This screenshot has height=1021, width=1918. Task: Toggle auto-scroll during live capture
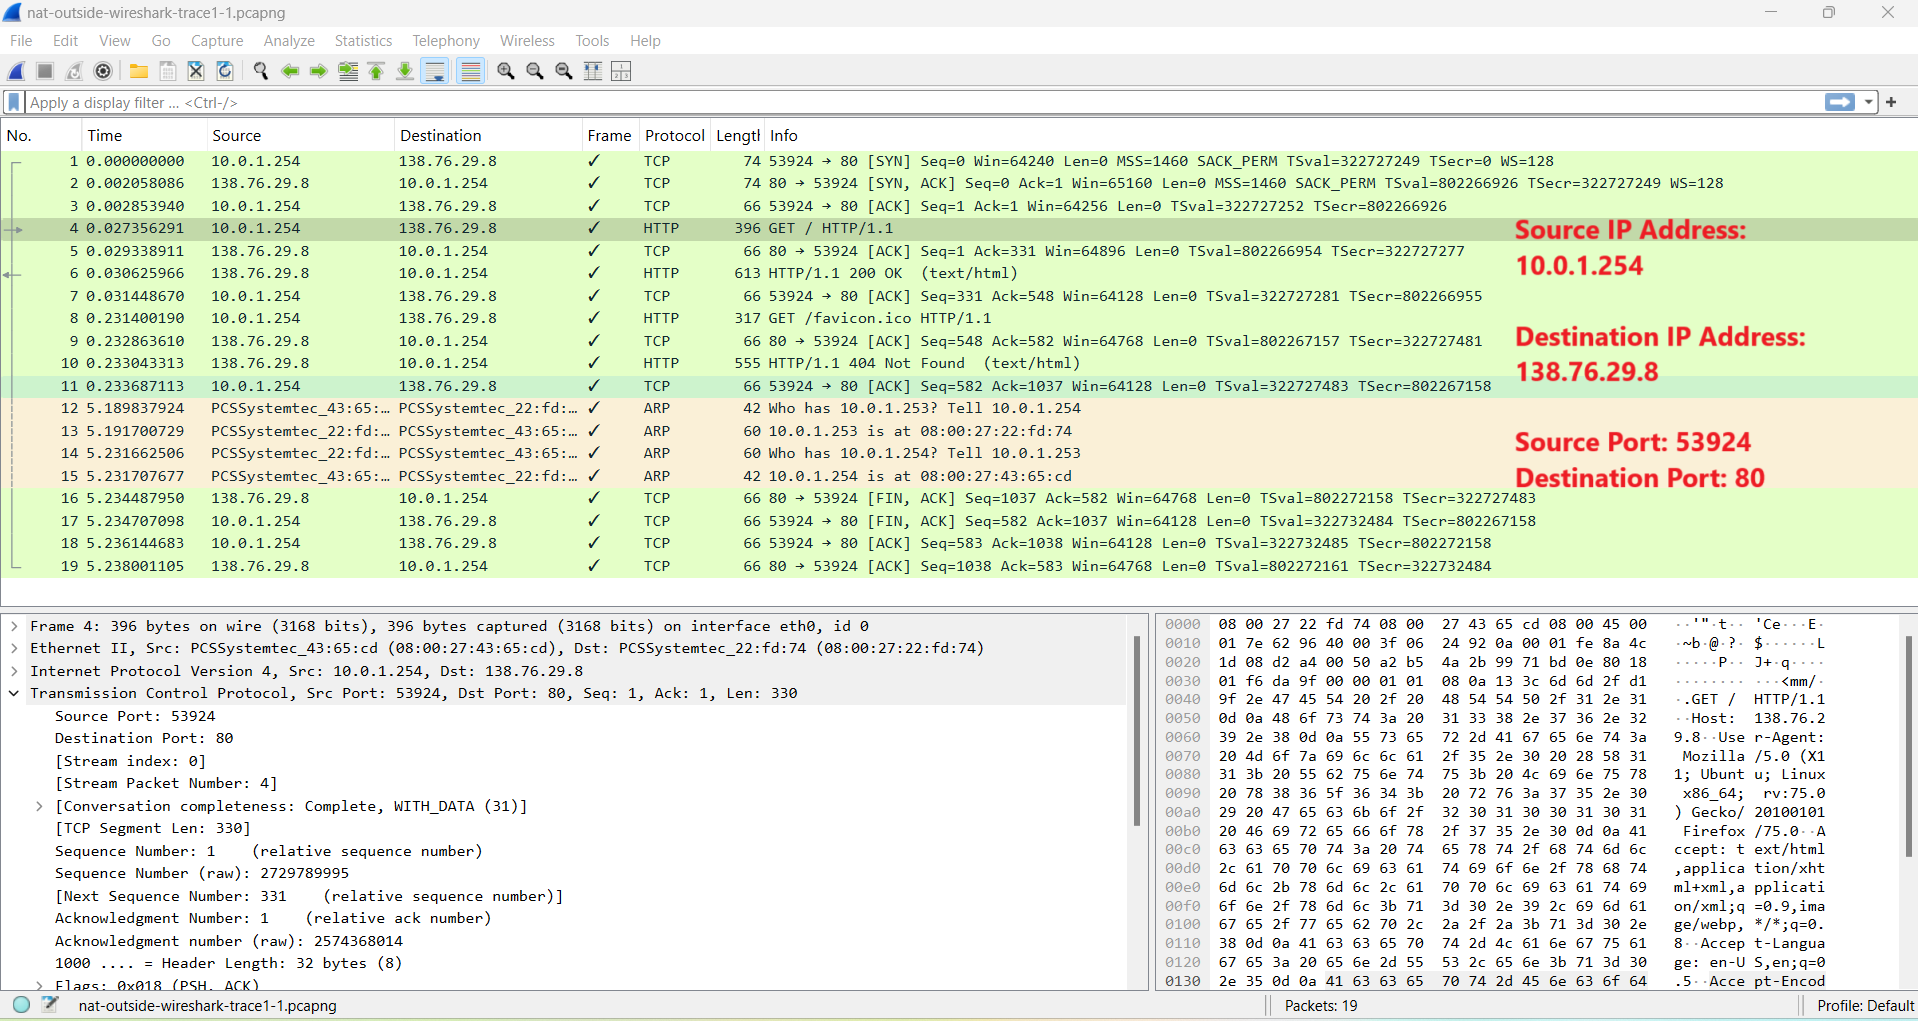pyautogui.click(x=435, y=71)
